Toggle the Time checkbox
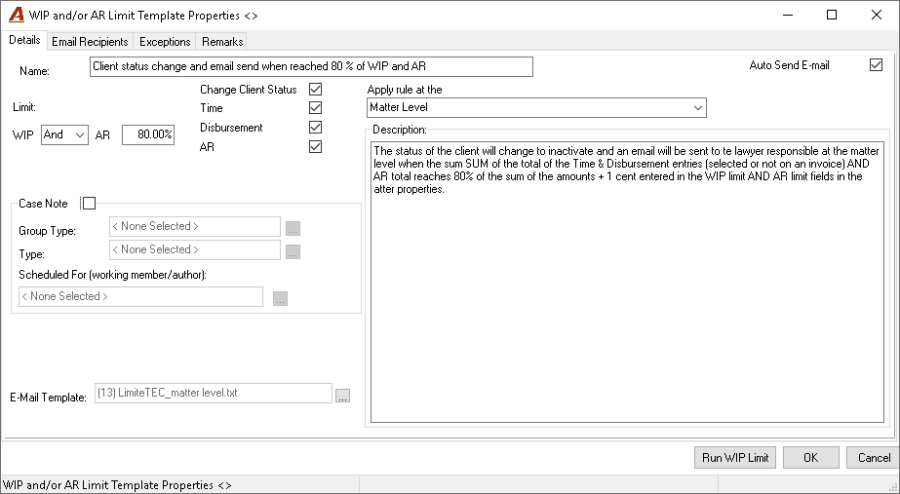Screen dimensions: 900x494 (x=315, y=107)
